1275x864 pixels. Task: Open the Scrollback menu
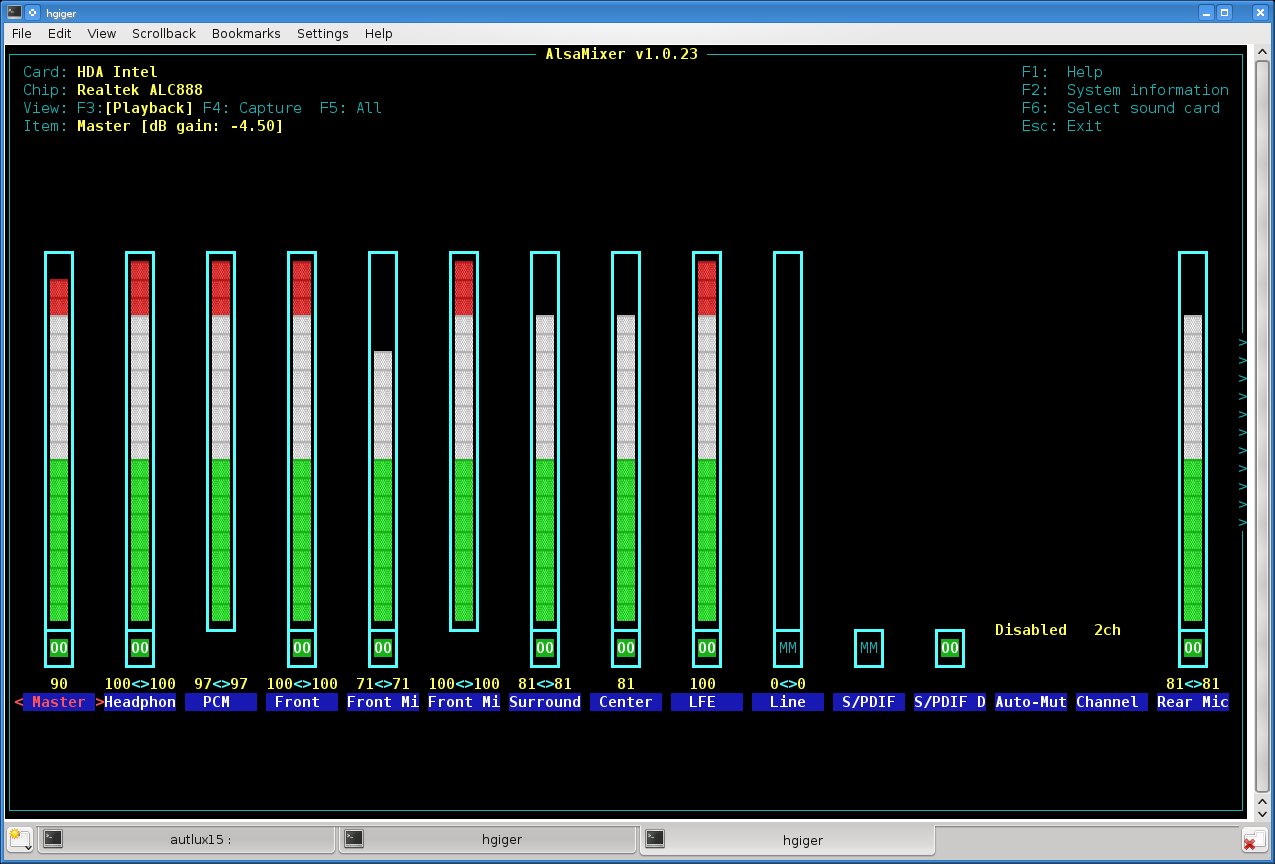[x=163, y=33]
